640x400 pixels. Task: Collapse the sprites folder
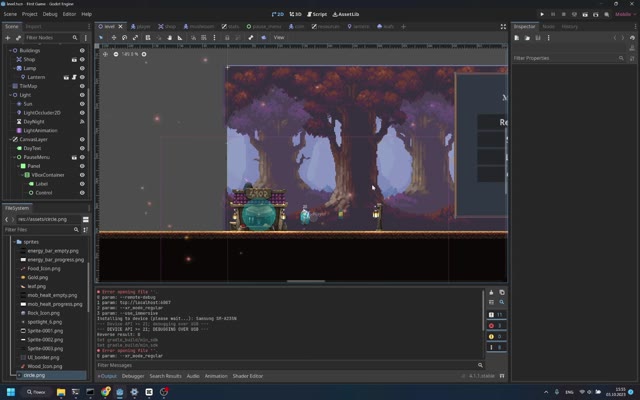tap(14, 242)
